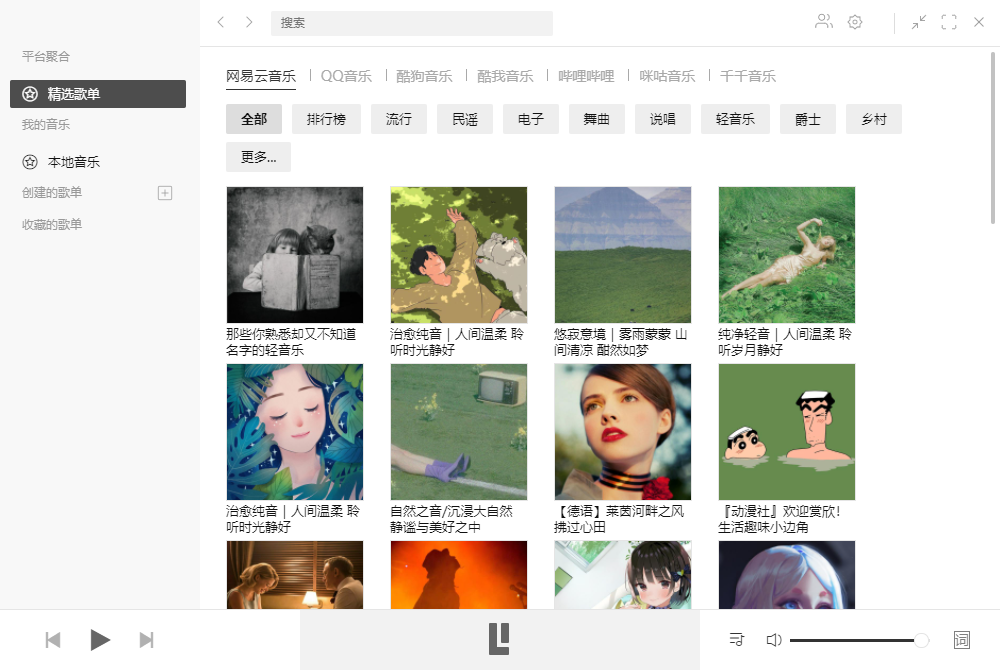Open the couple at table playlist cover

[295, 575]
